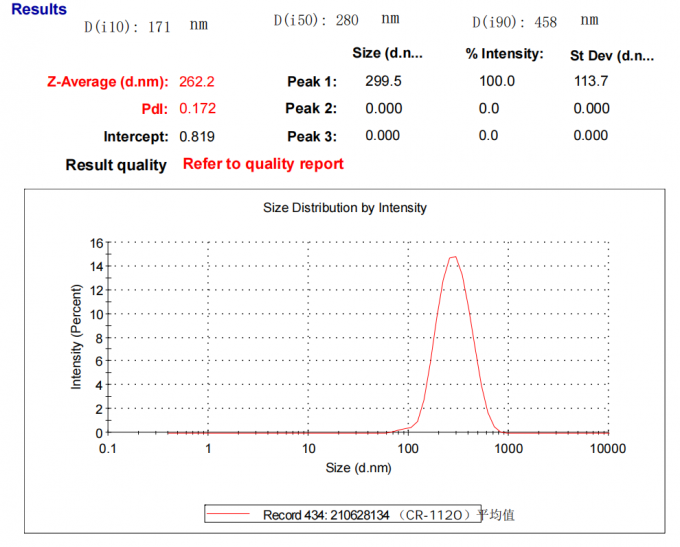Click the Size (d.n... column header

pos(388,53)
